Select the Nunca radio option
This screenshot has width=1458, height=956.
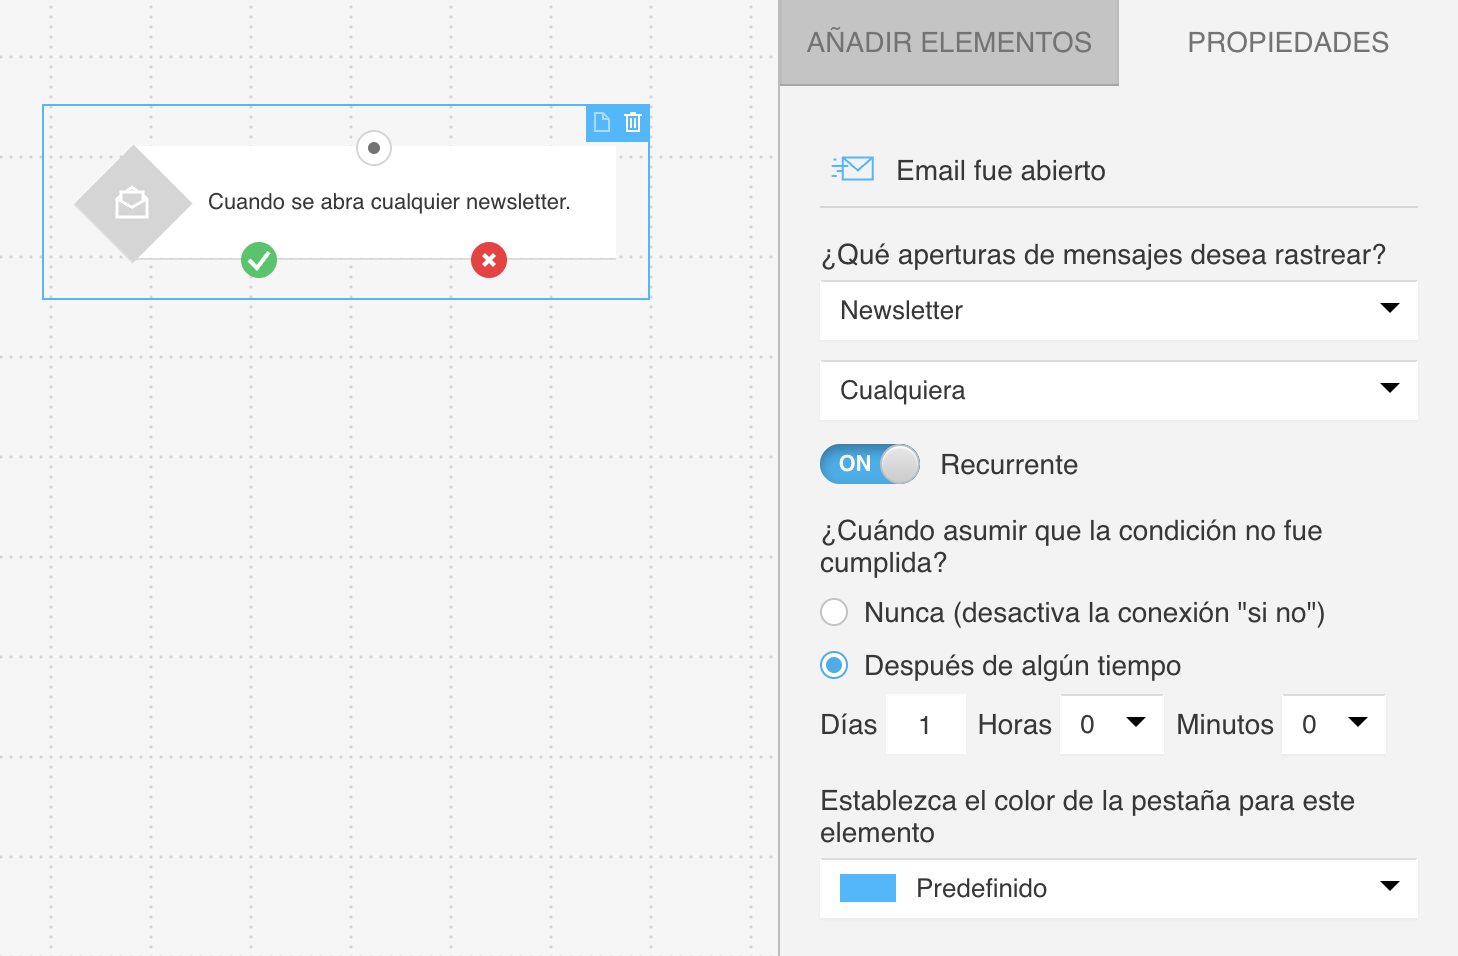834,612
